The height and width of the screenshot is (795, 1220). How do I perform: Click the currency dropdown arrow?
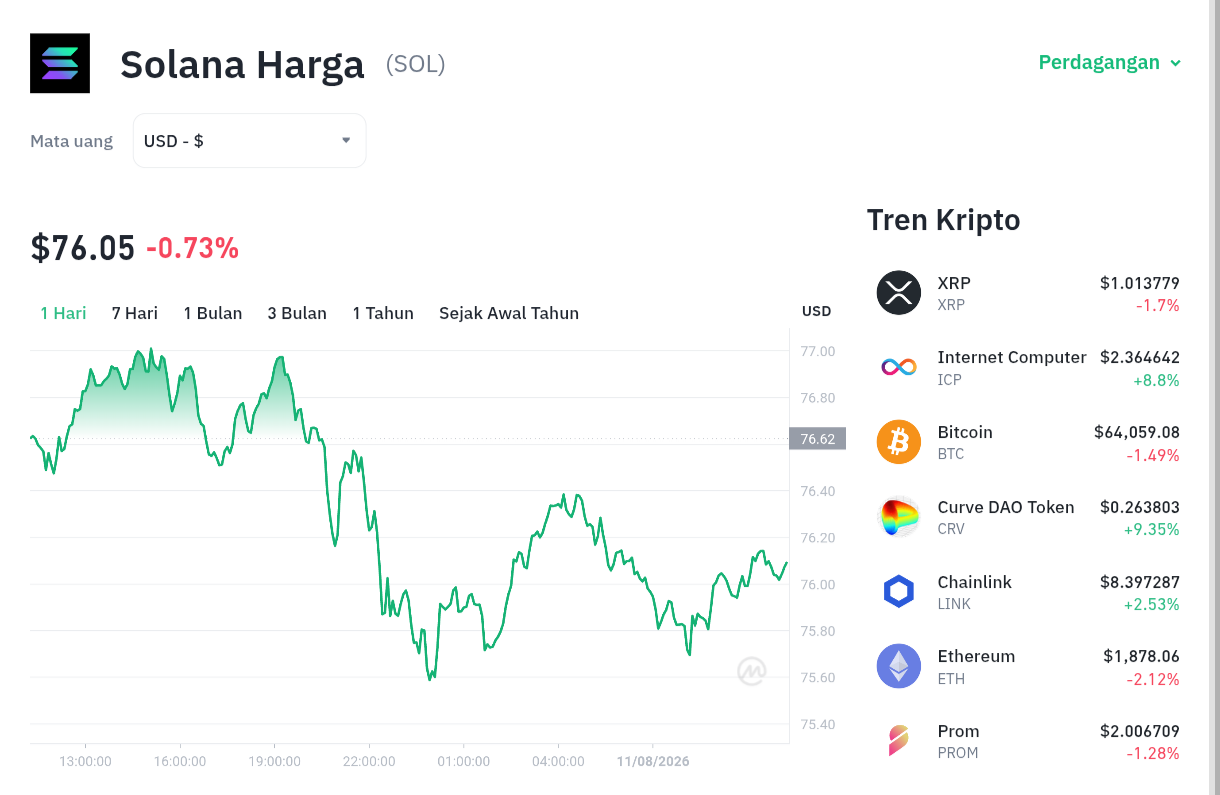click(346, 140)
